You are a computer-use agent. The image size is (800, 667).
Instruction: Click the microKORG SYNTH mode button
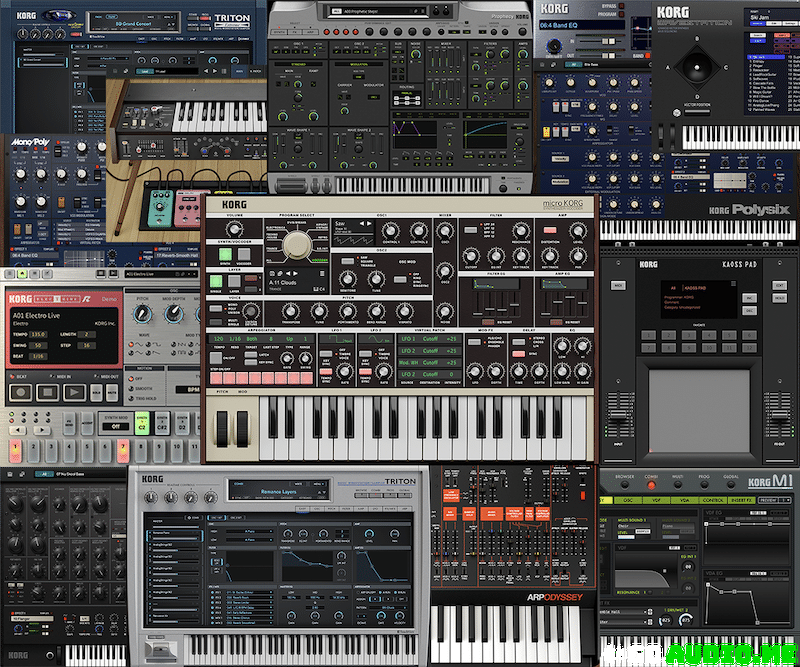(225, 254)
